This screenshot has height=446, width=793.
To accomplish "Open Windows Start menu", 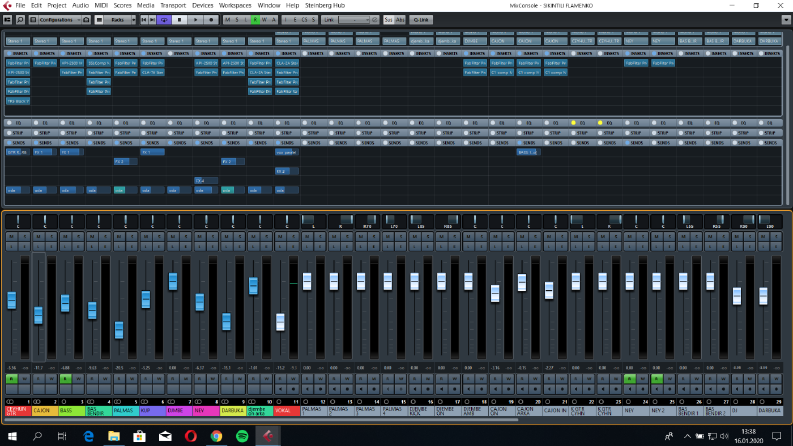I will tap(12, 436).
